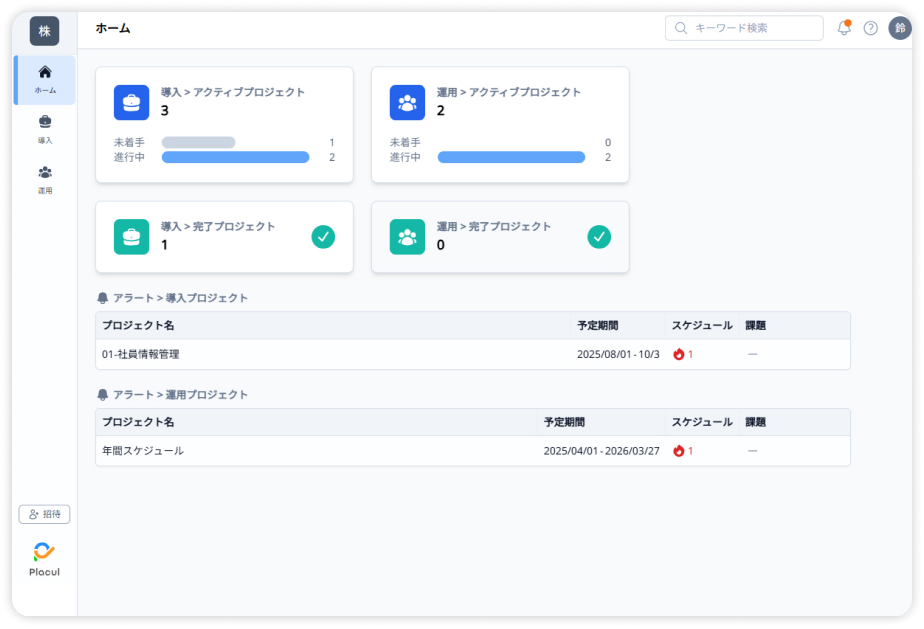924x629 pixels.
Task: Click the blue briefcase active projects icon
Action: (x=131, y=102)
